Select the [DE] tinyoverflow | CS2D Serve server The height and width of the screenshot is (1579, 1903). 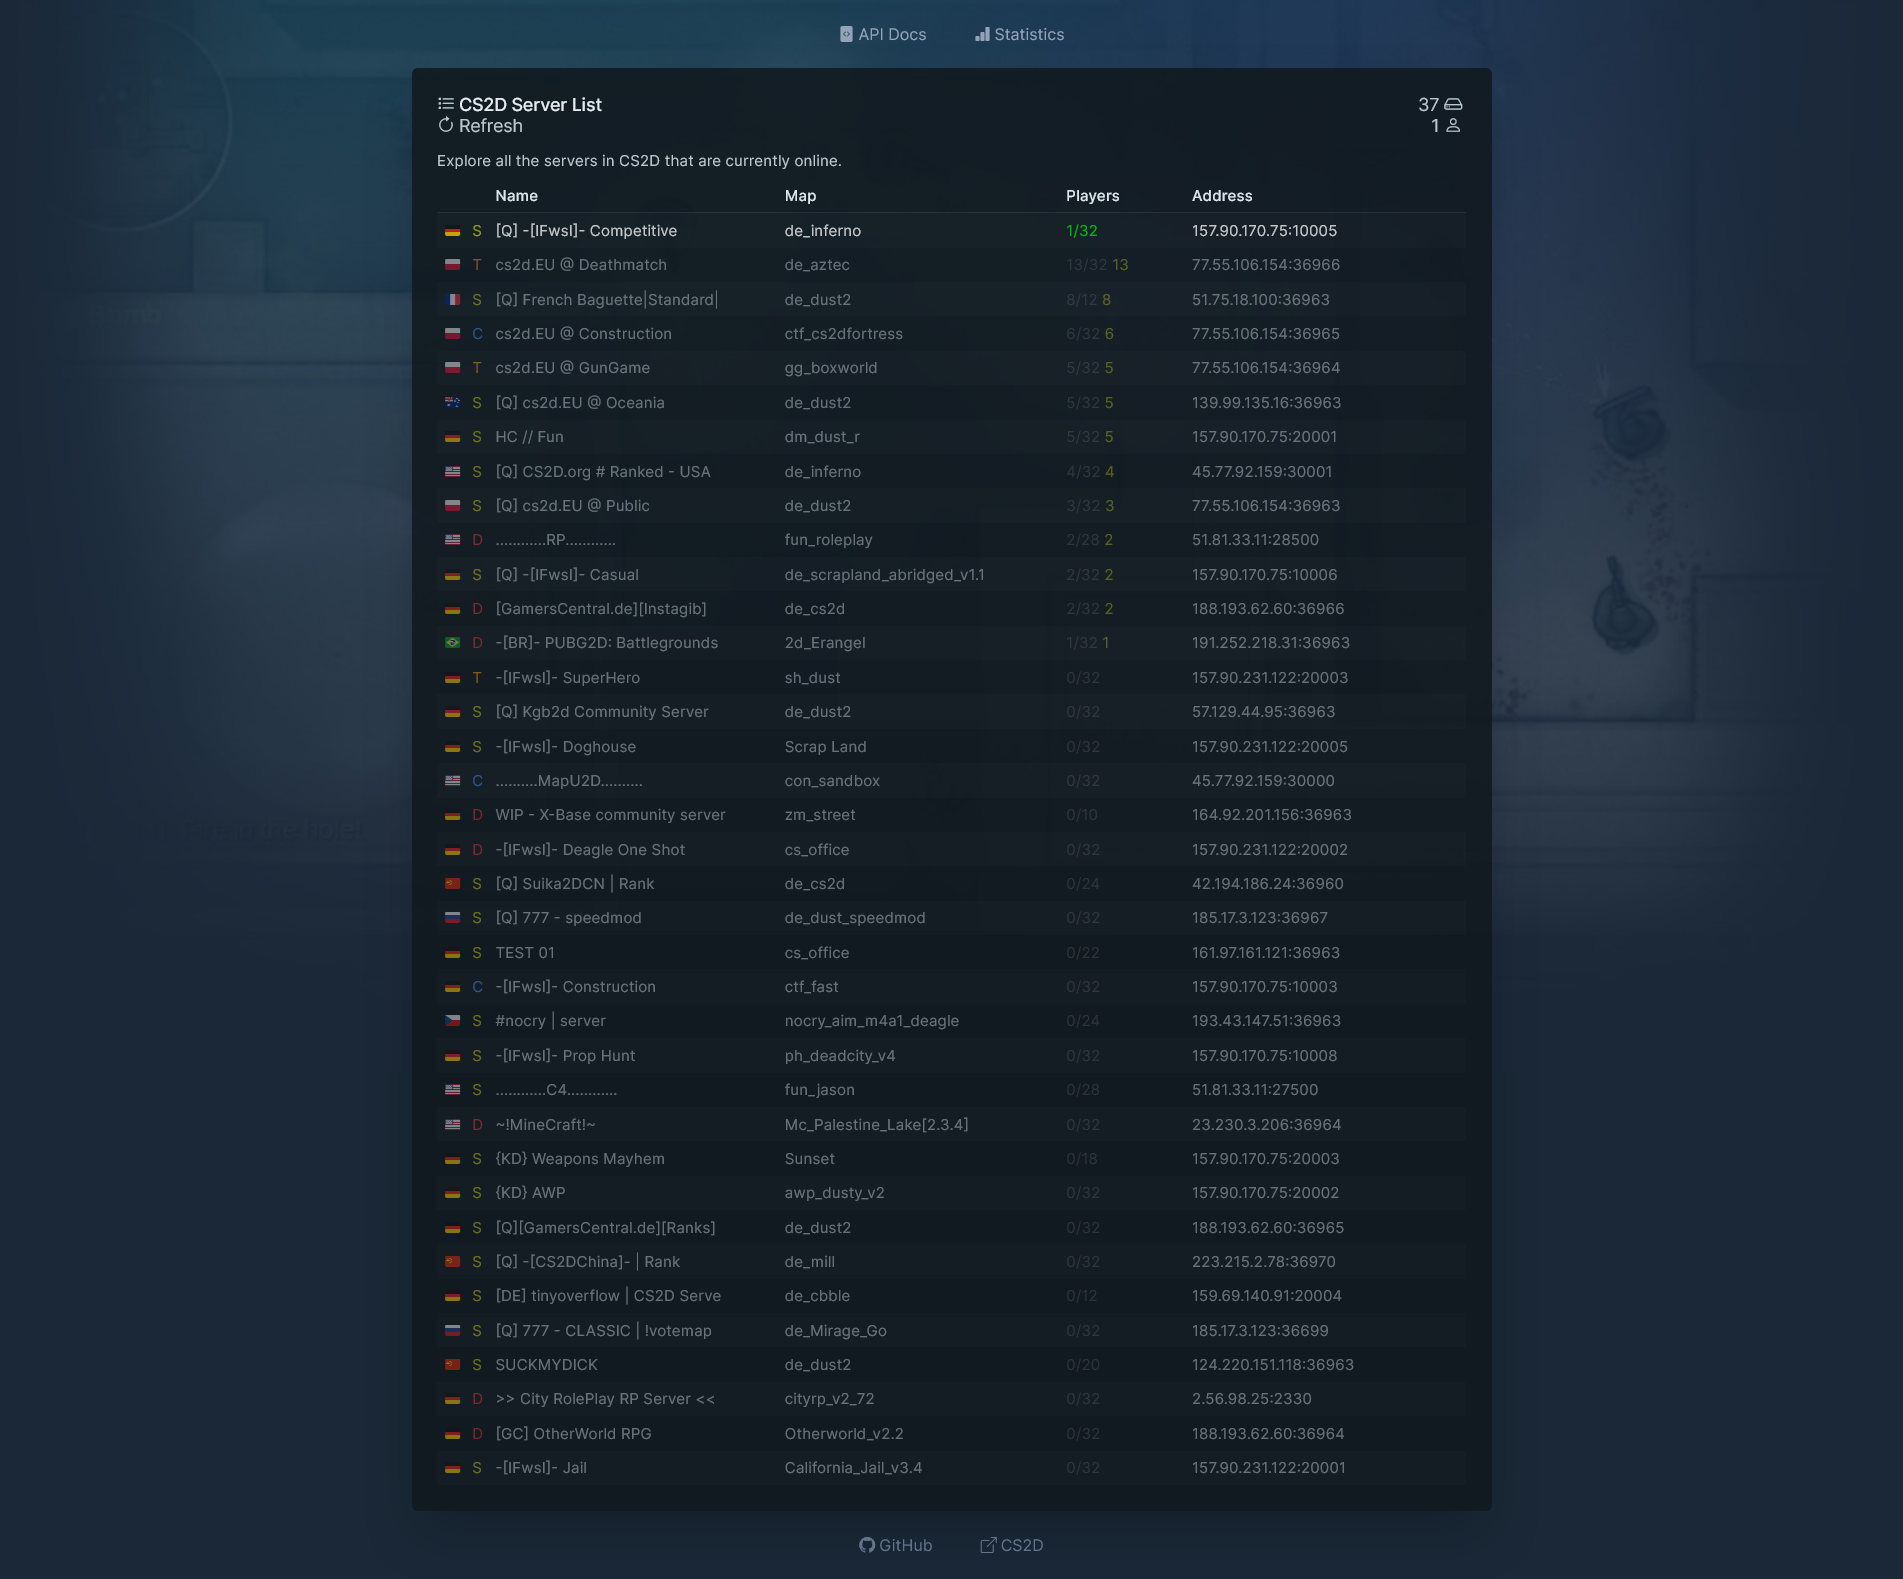coord(608,1296)
